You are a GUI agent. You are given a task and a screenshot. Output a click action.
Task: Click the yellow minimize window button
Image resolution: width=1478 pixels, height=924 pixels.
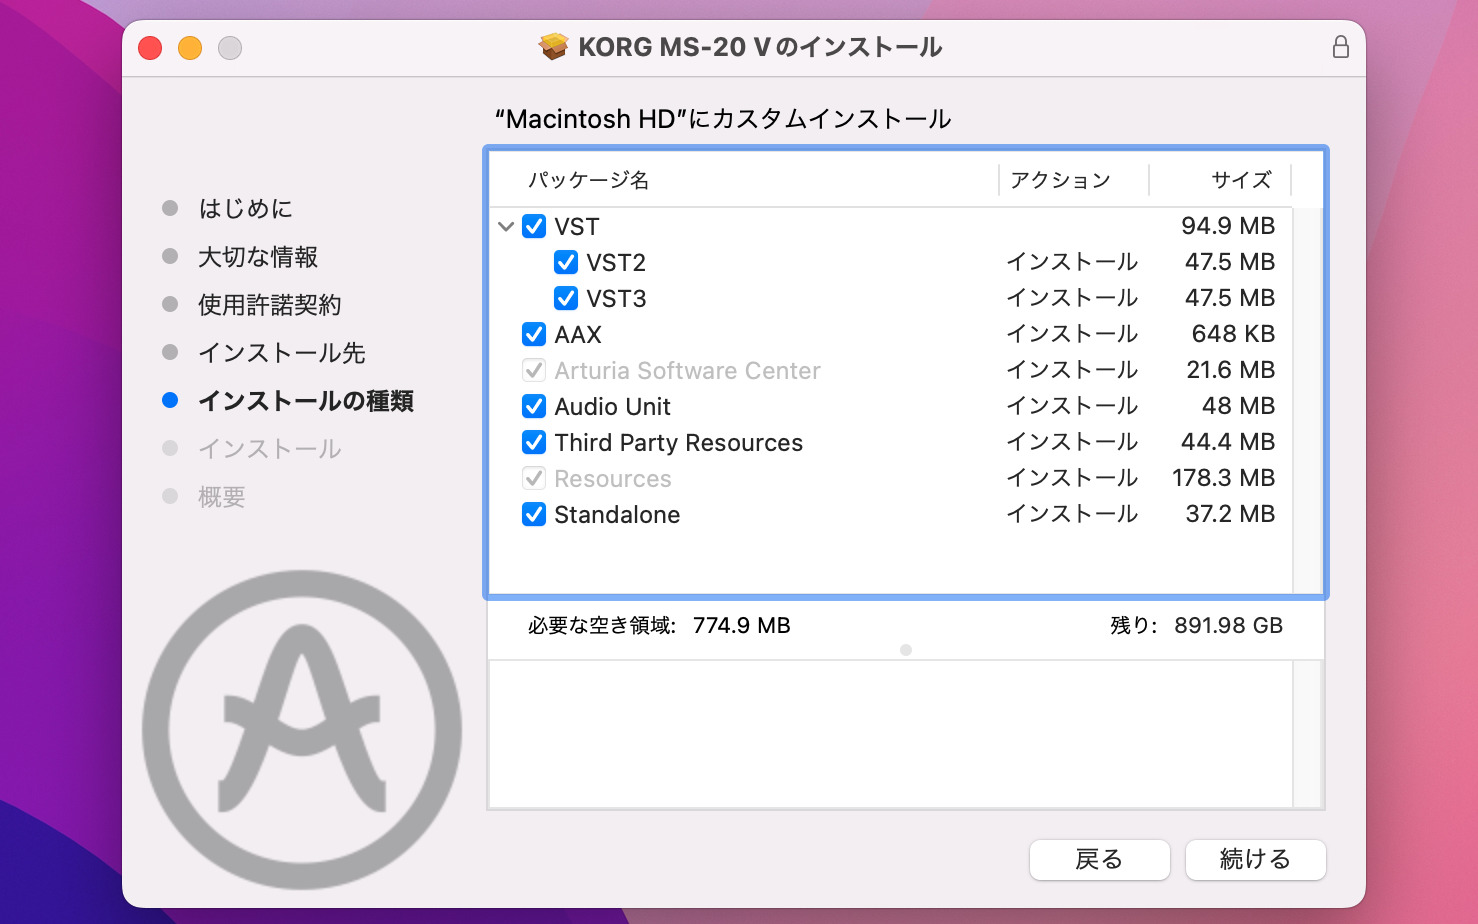[190, 48]
